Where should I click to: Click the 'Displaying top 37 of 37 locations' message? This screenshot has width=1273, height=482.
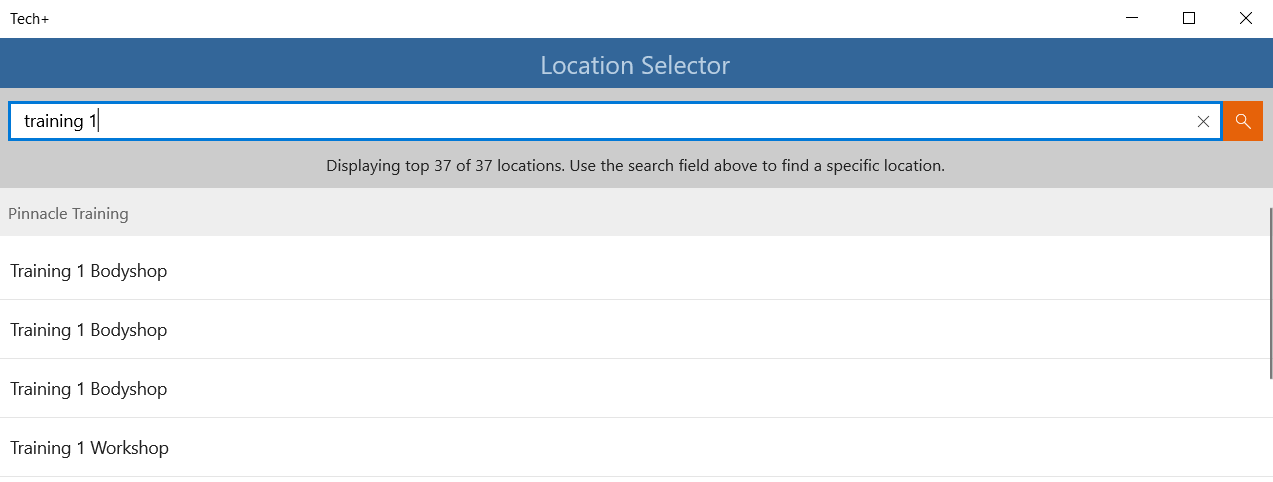click(x=635, y=165)
